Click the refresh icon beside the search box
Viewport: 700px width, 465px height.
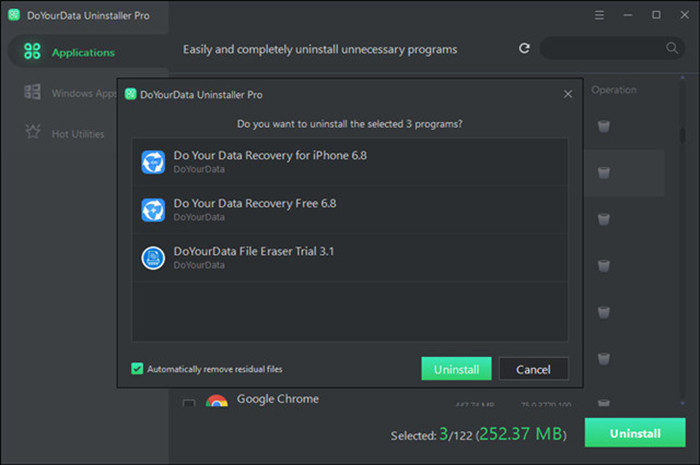coord(524,48)
